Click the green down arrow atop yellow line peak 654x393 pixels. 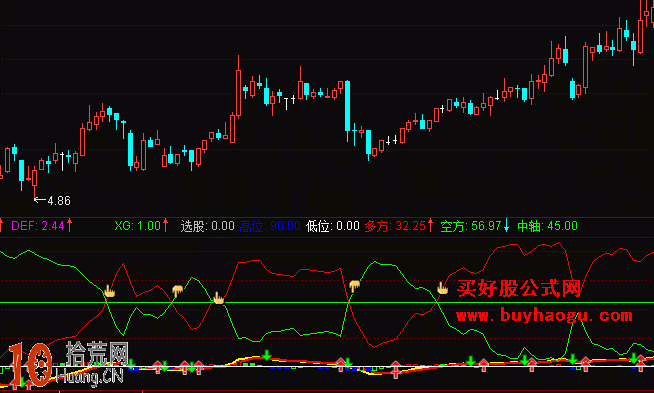click(267, 356)
